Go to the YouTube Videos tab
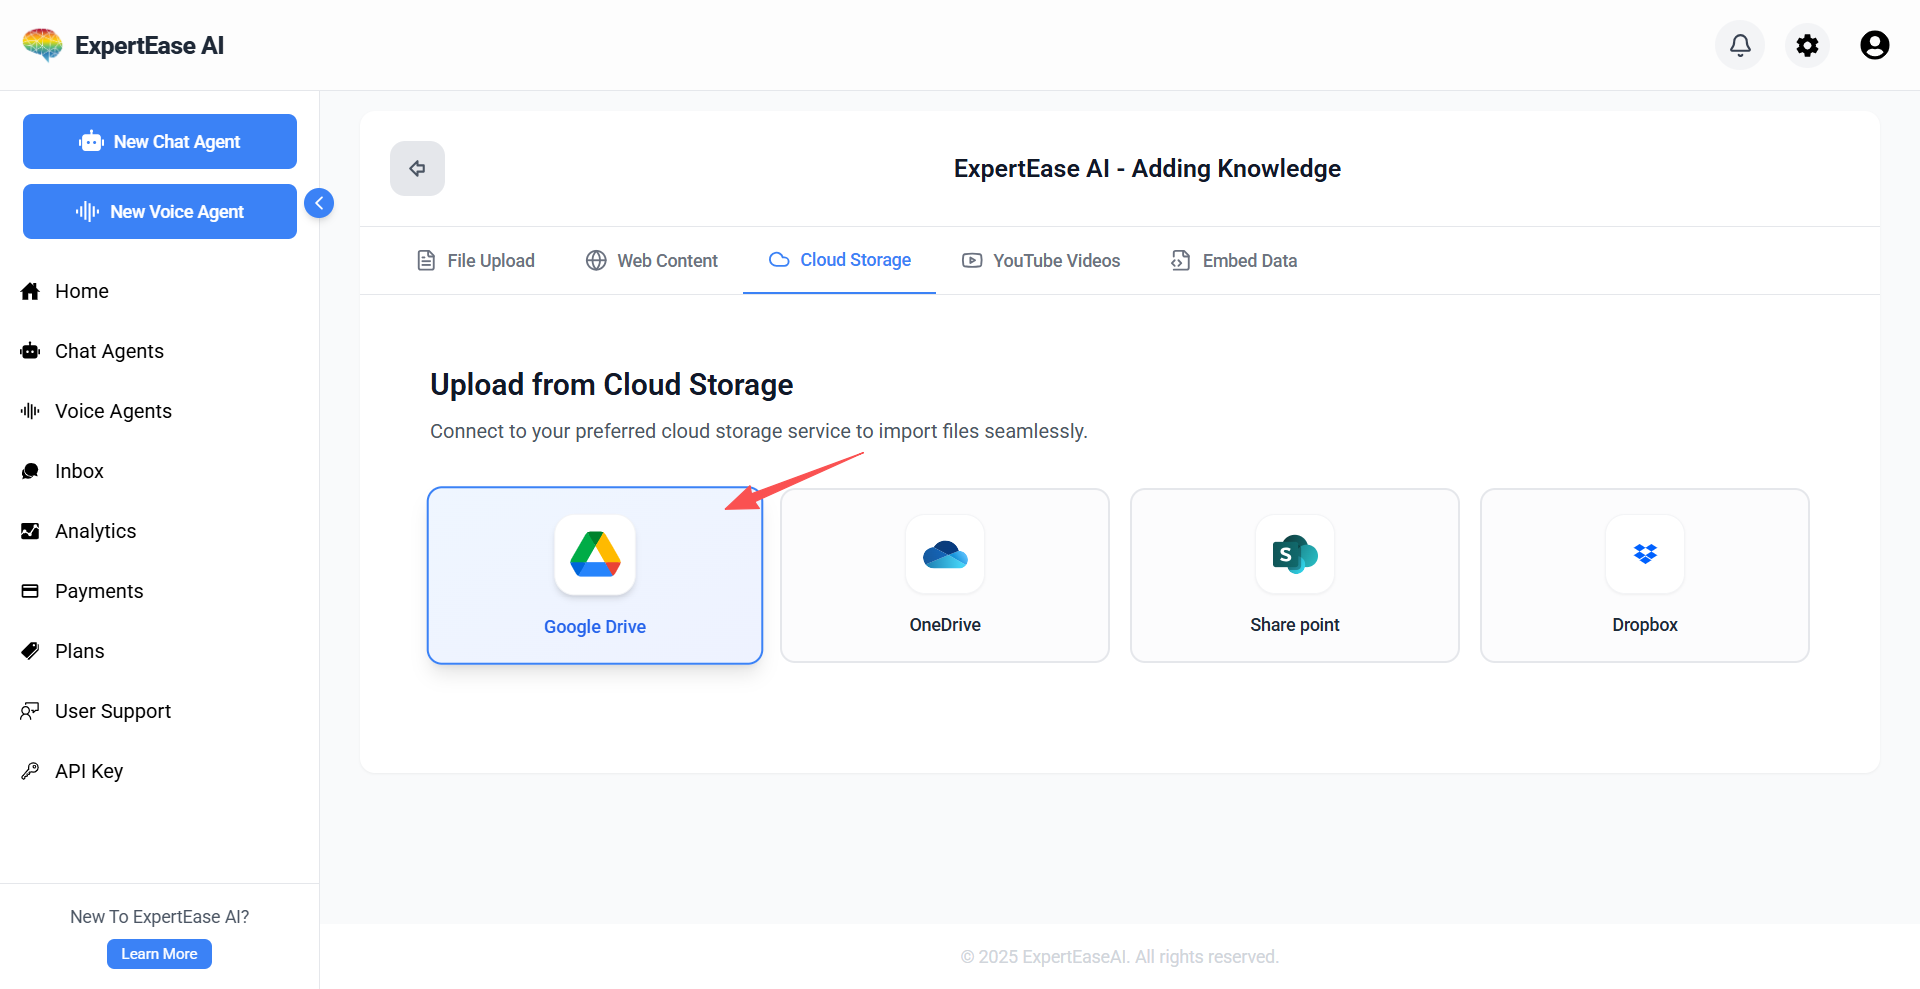The image size is (1920, 989). coord(1041,260)
